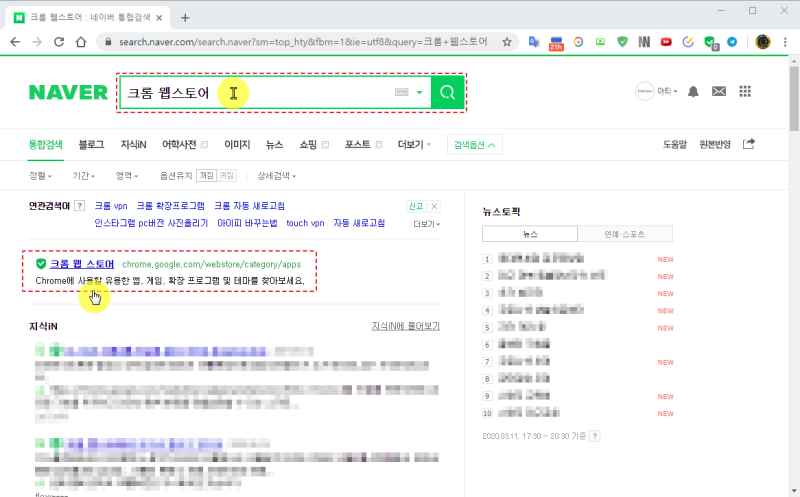Click the share icon next to 원본반영
Screen dimensions: 800x497
pos(748,144)
